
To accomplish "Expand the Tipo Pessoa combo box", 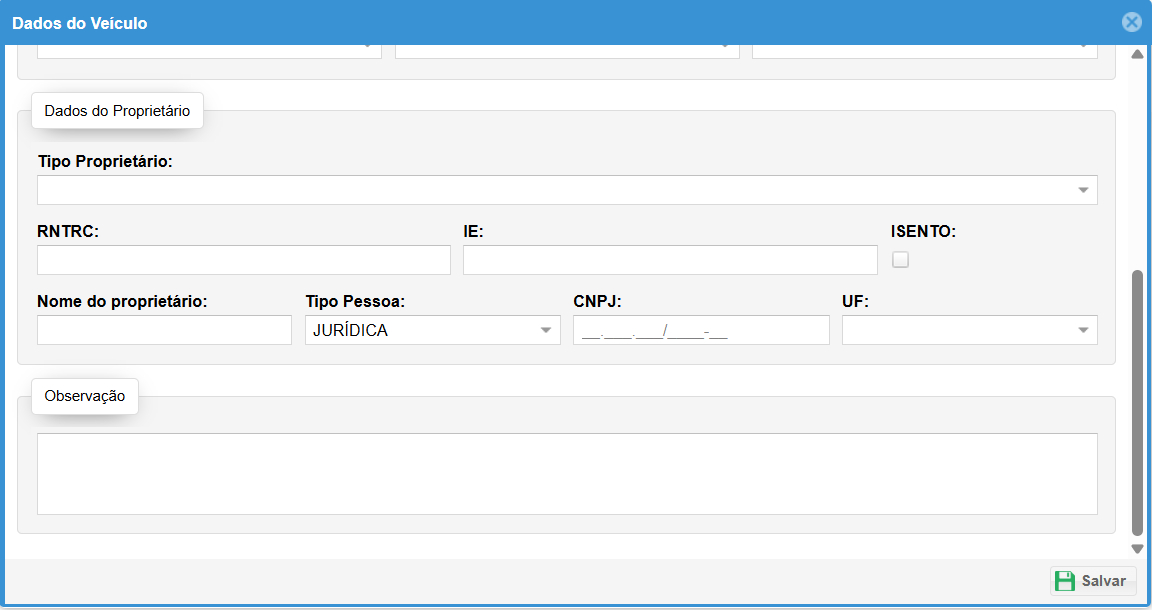I will (432, 330).
